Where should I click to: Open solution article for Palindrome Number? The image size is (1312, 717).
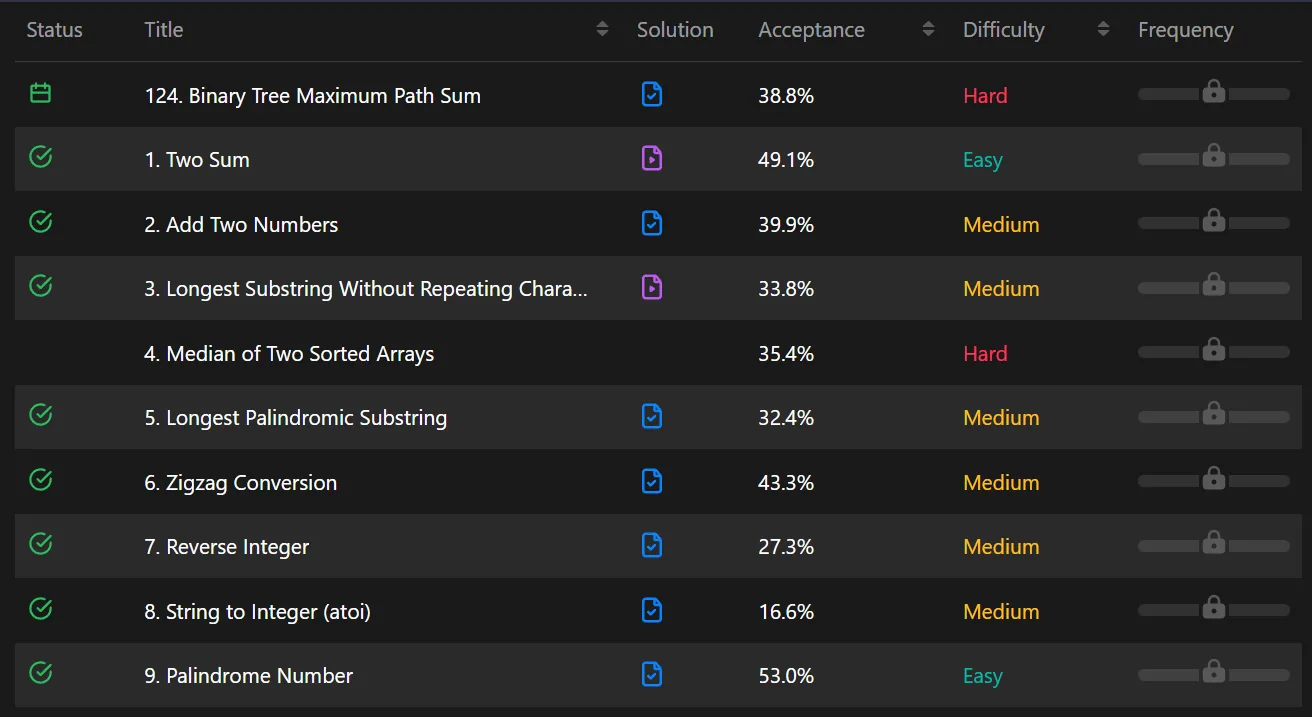click(652, 674)
